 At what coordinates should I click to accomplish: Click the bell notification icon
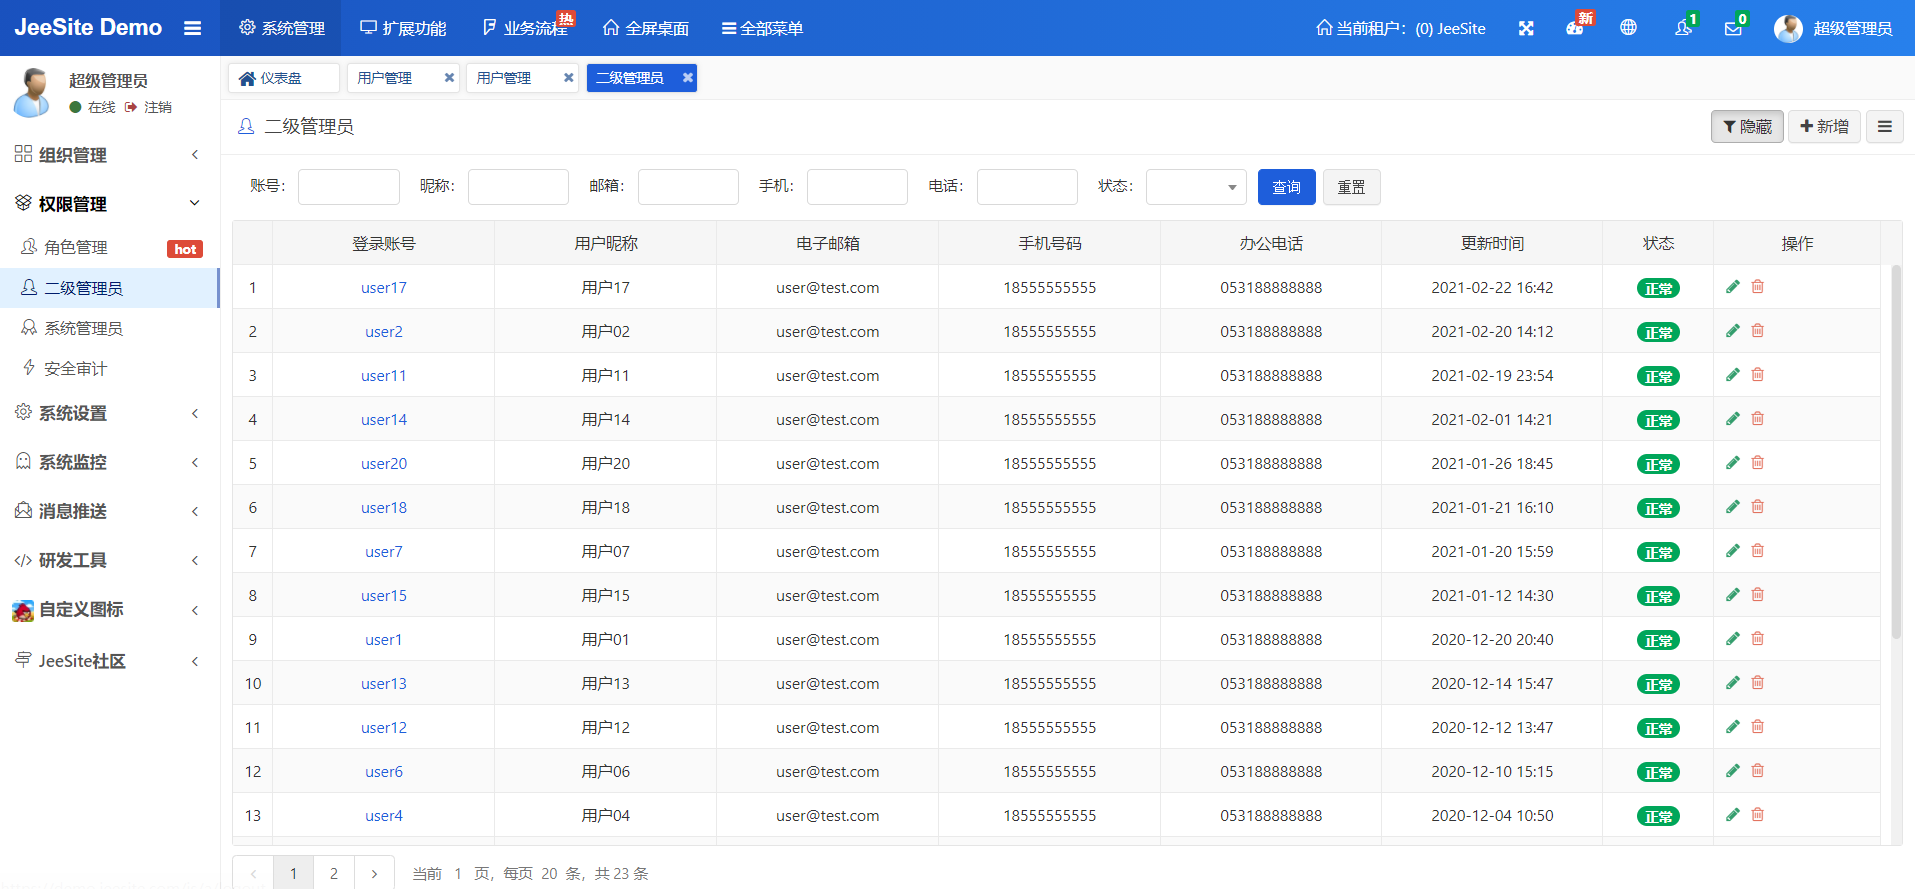(x=1683, y=28)
